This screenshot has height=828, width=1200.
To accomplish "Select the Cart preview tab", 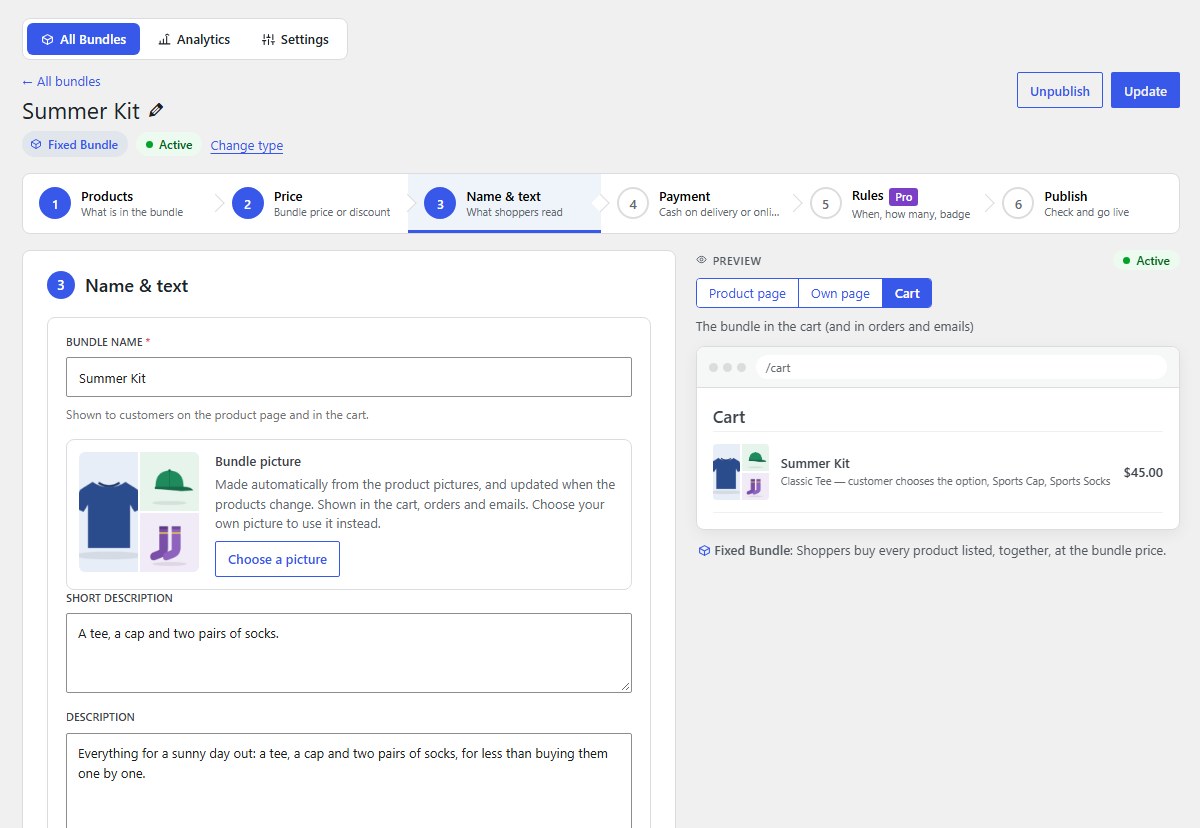I will pyautogui.click(x=907, y=293).
